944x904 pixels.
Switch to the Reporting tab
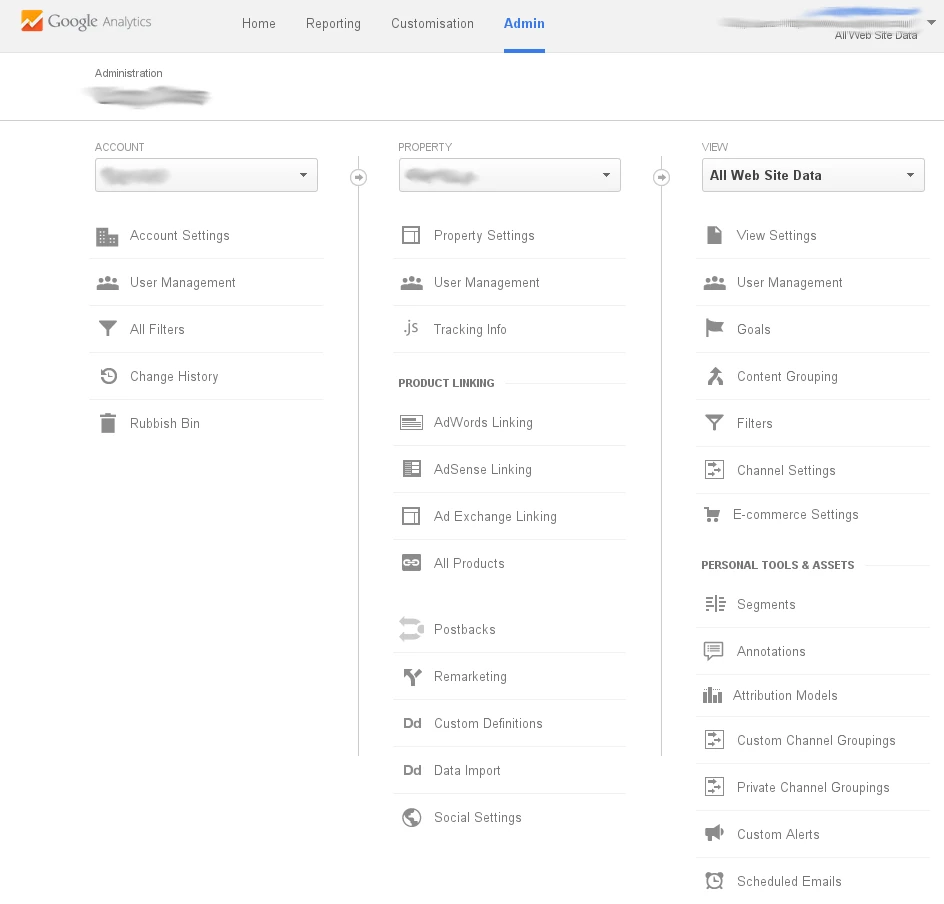click(334, 23)
